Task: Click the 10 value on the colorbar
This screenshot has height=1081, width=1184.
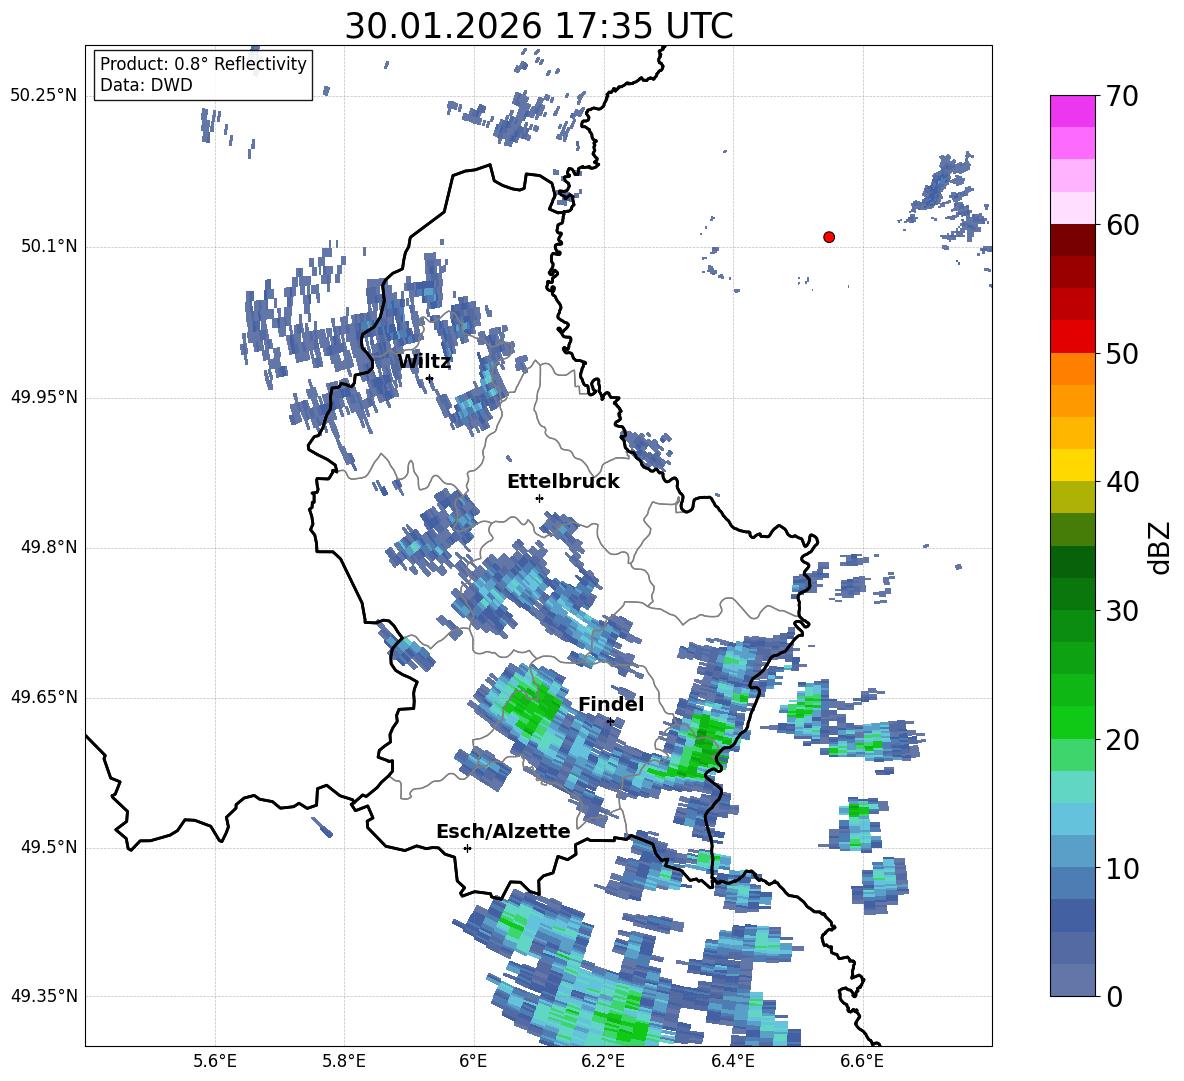Action: (x=1121, y=868)
